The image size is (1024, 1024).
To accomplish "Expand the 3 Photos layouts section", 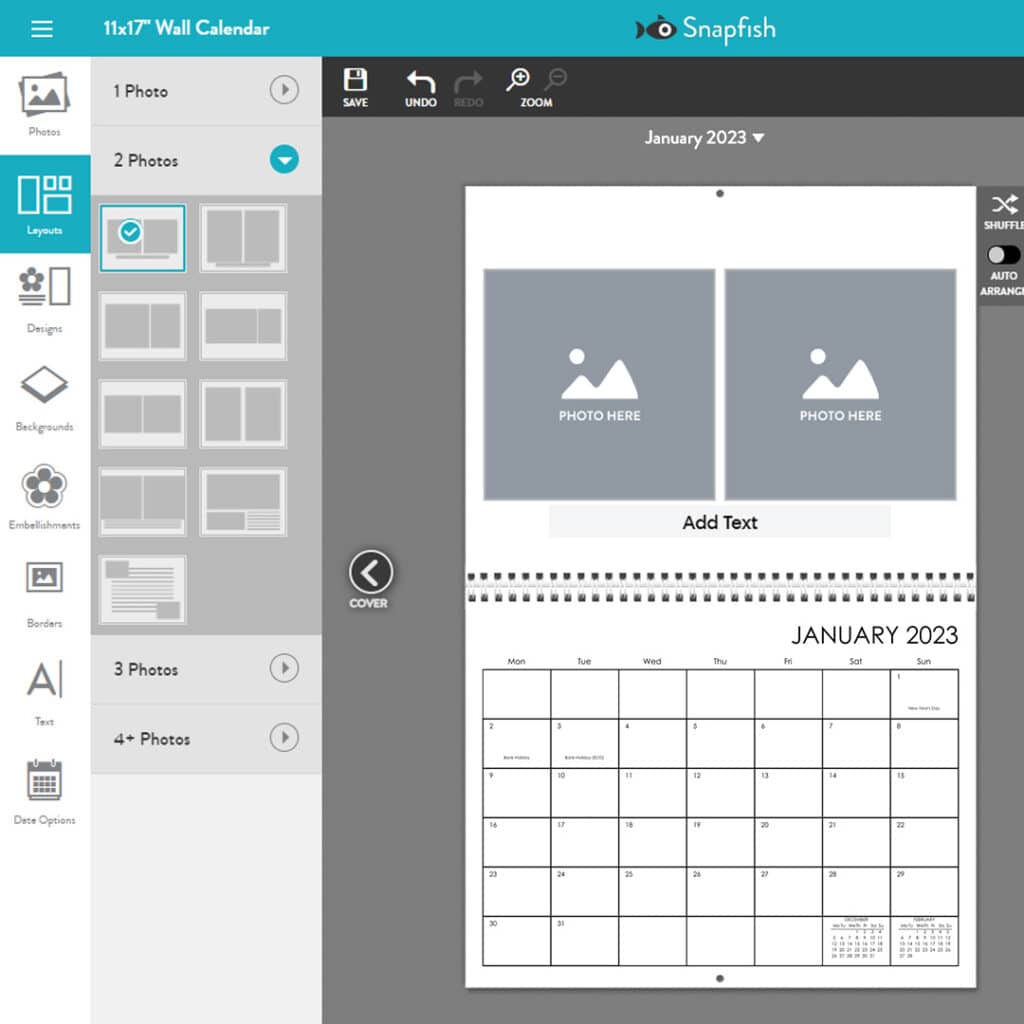I will click(x=284, y=669).
